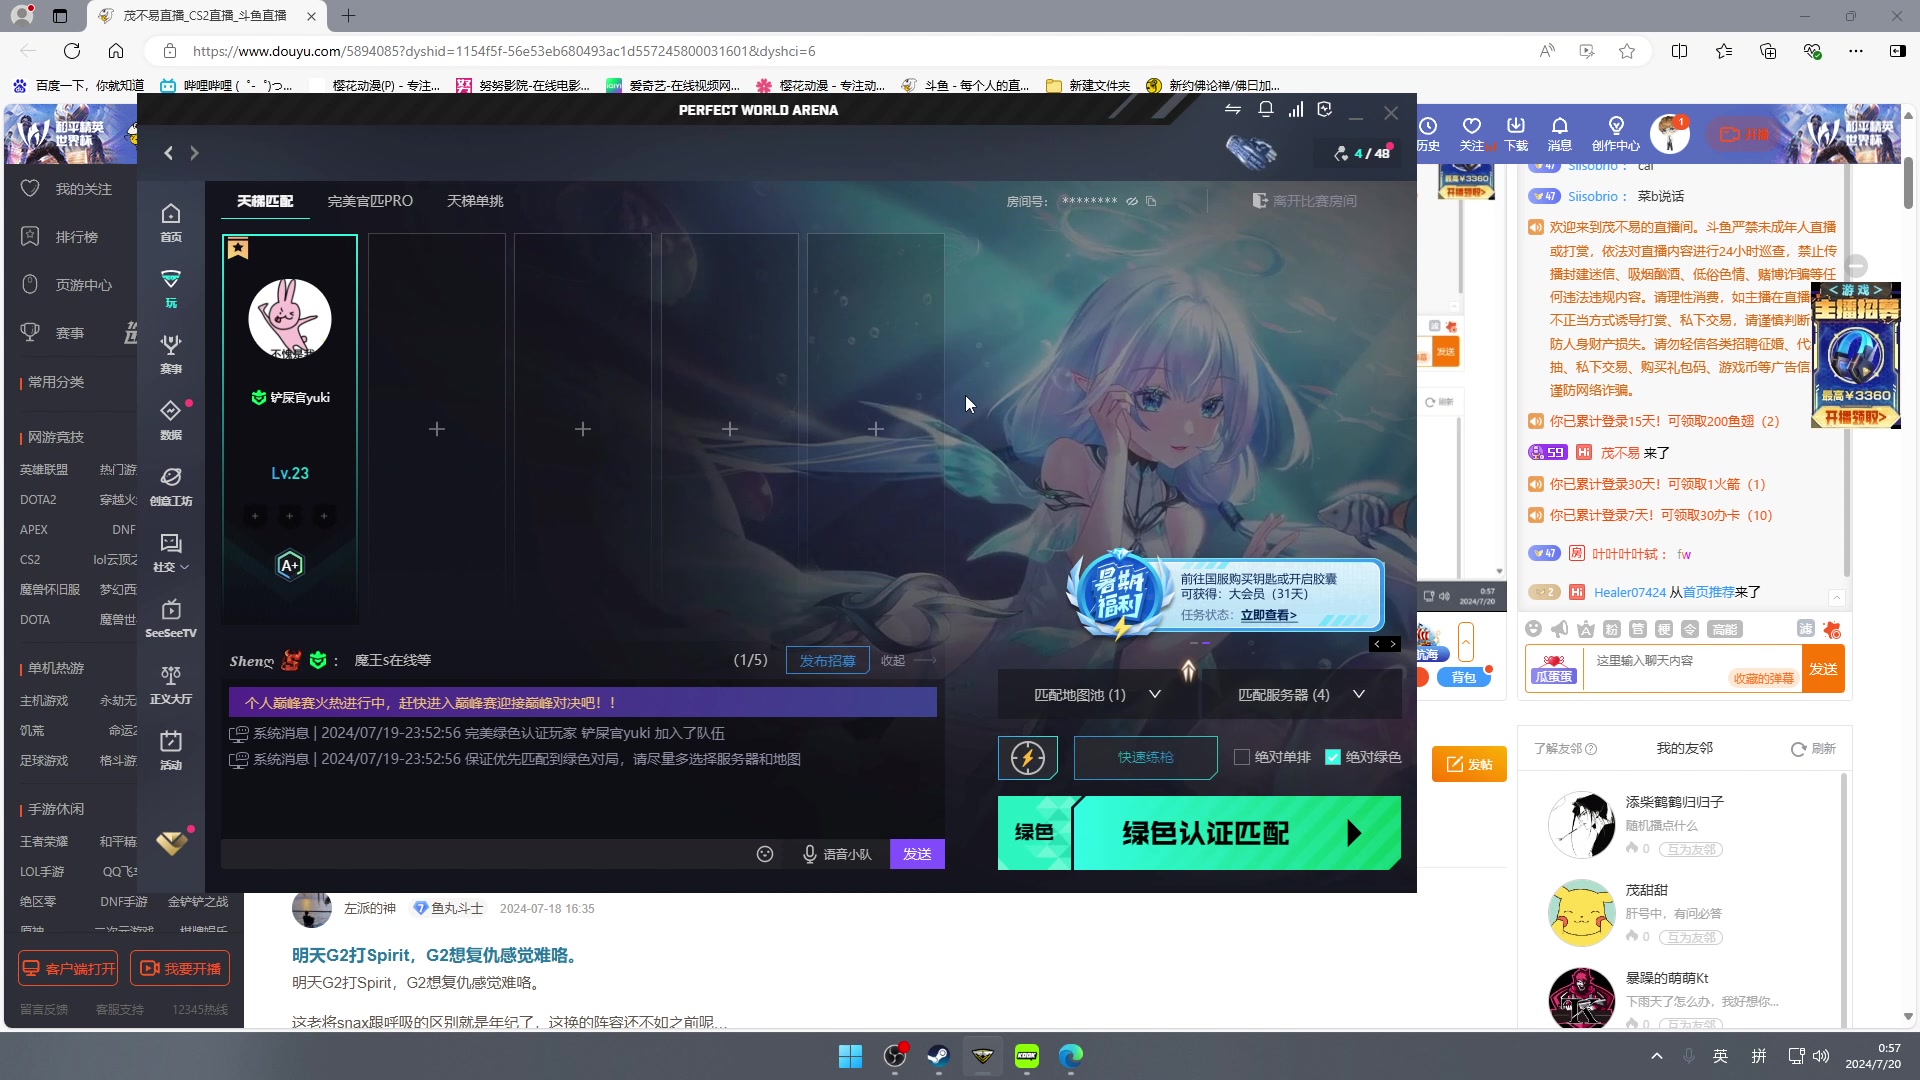Expand 匹配服务器 (4) dropdown
The width and height of the screenshot is (1920, 1080).
point(1301,694)
